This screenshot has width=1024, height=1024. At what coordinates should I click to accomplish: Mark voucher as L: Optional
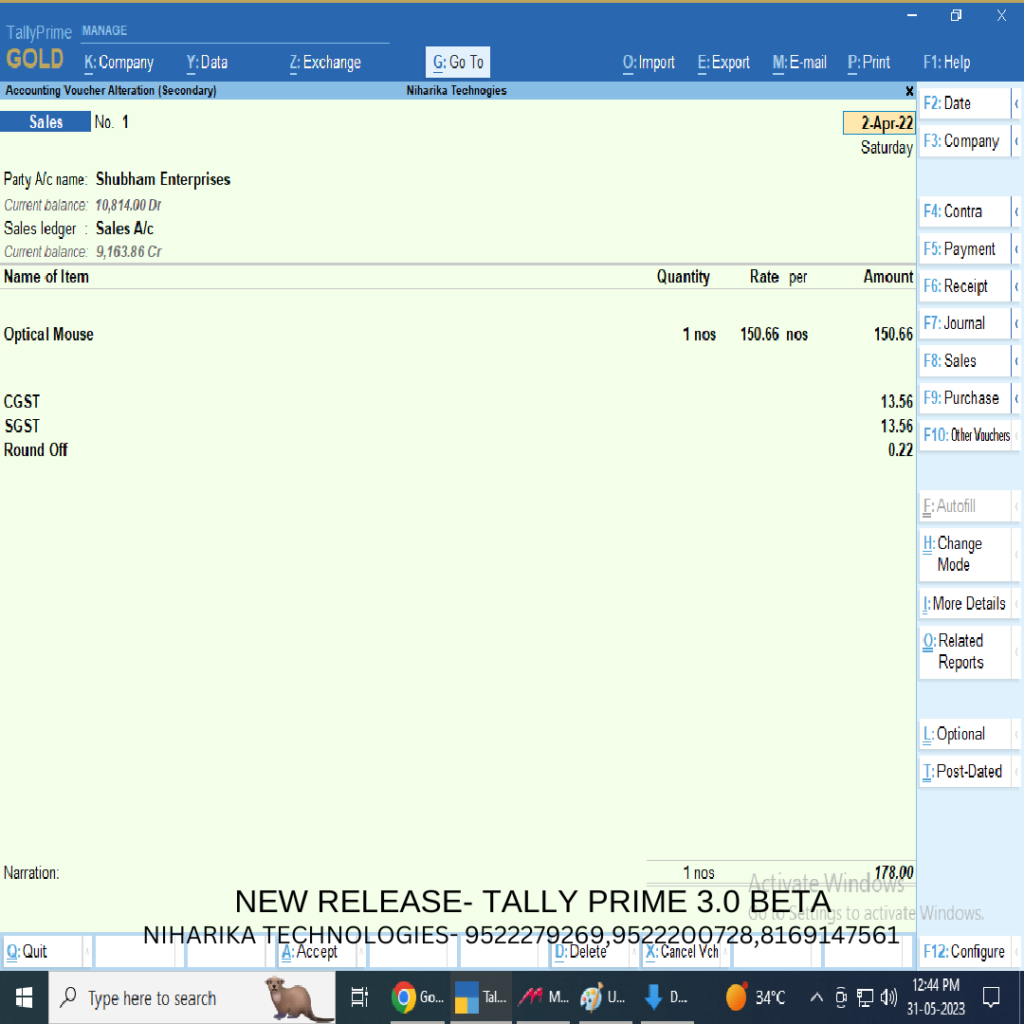click(x=964, y=735)
